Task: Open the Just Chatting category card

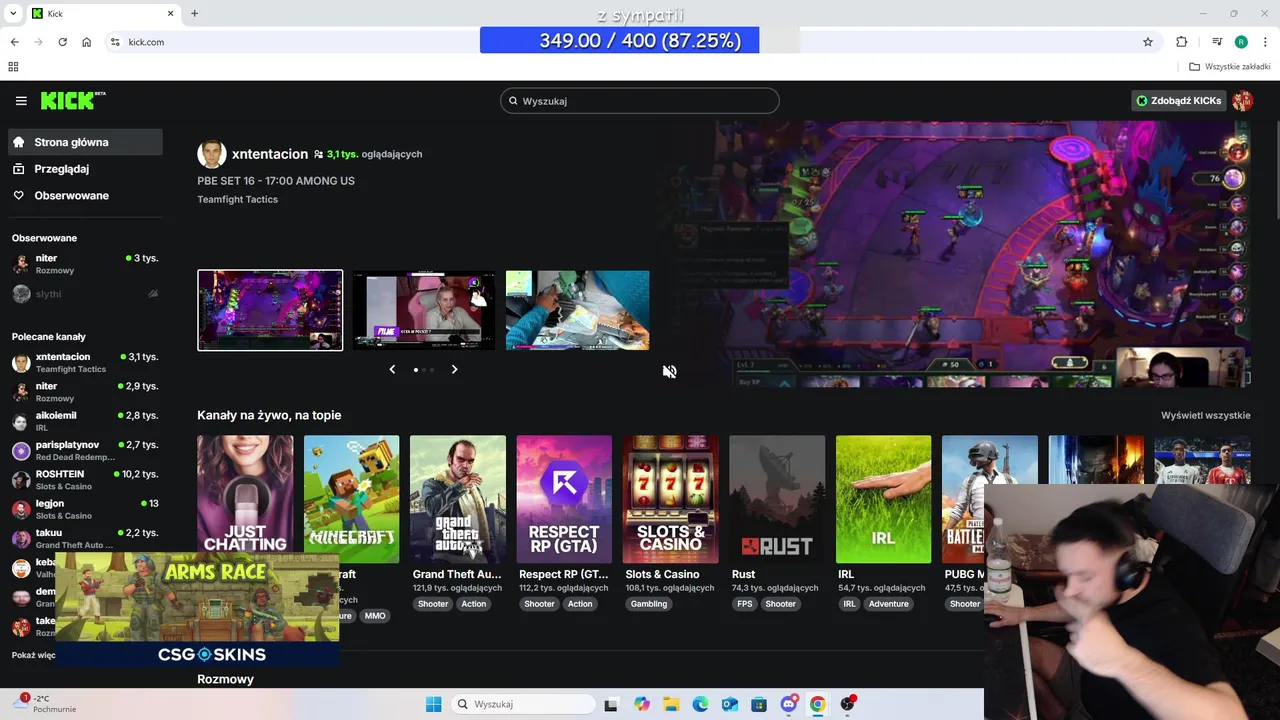Action: pyautogui.click(x=245, y=499)
